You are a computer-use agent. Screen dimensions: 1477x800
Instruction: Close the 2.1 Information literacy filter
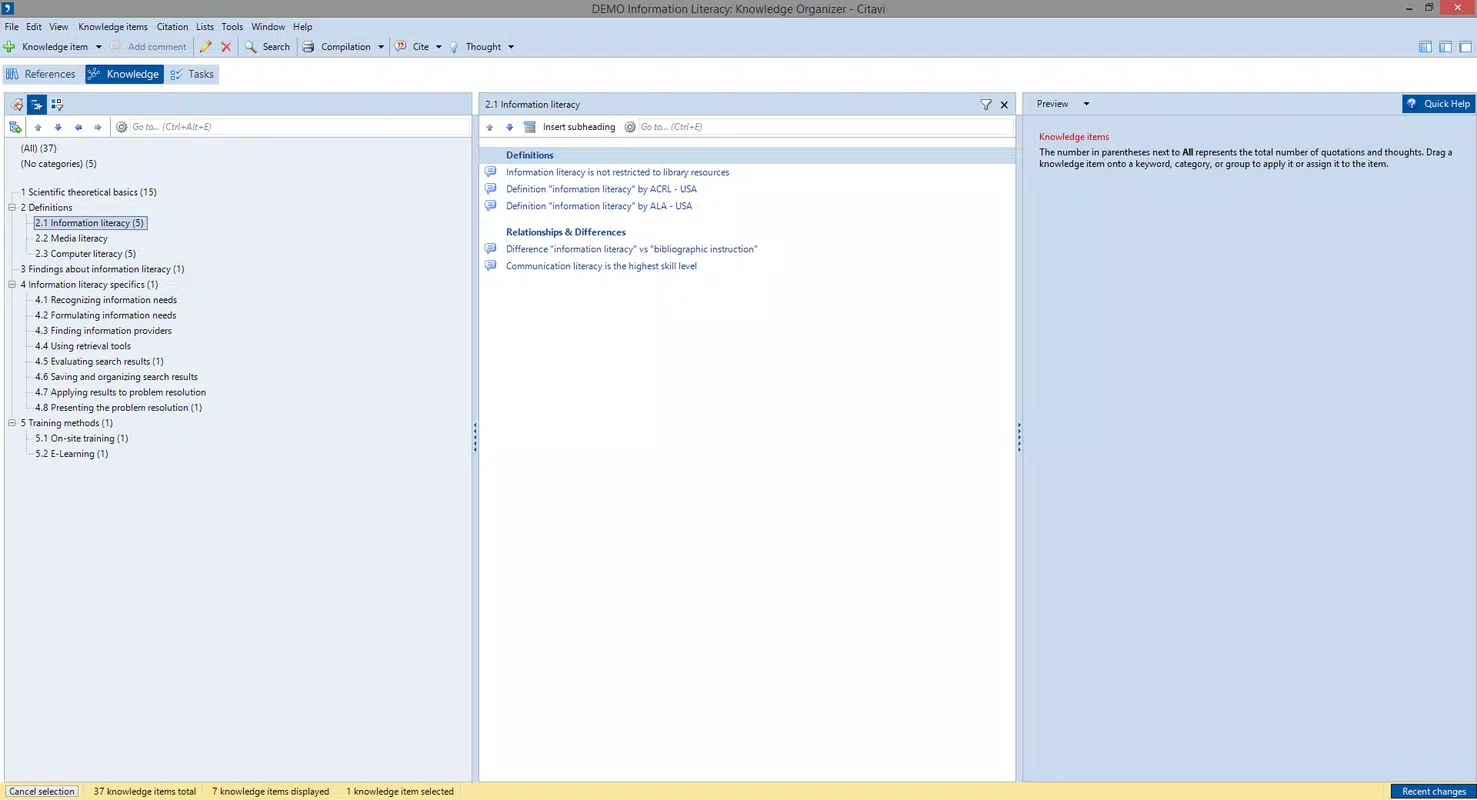point(1004,104)
